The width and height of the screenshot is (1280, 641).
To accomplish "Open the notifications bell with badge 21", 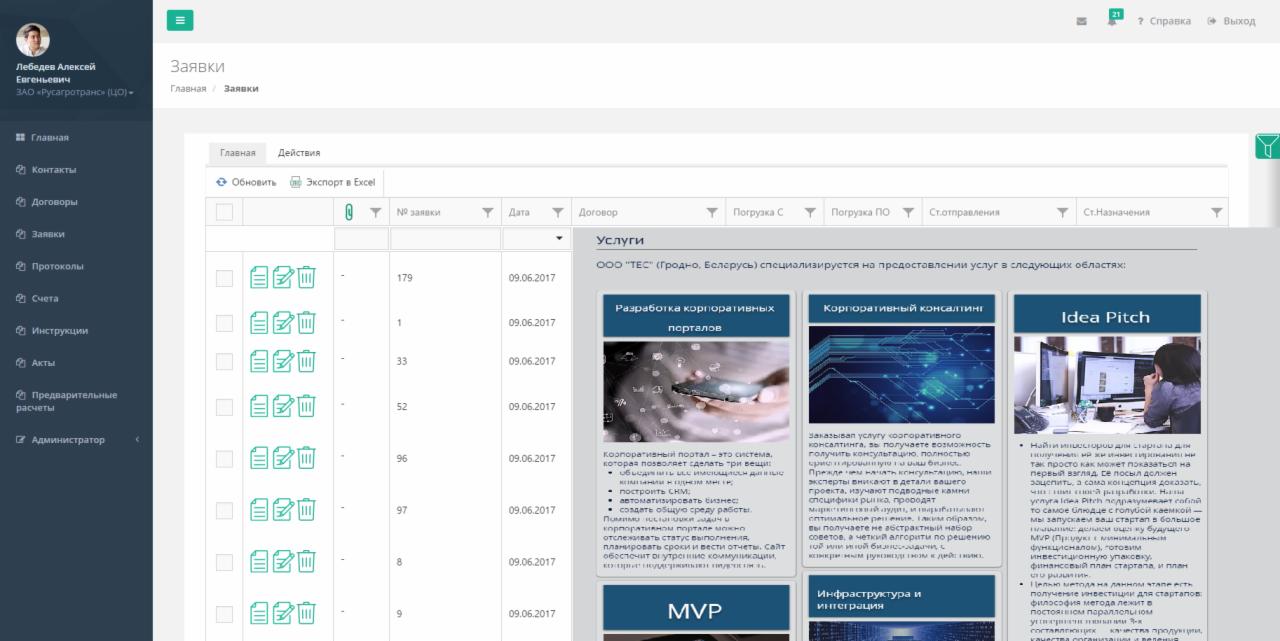I will tap(1112, 20).
